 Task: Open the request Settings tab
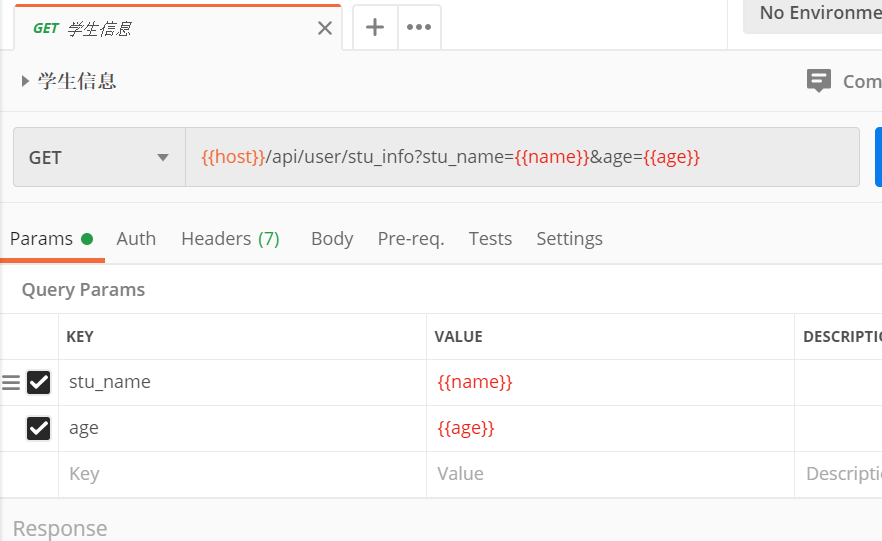coord(569,238)
